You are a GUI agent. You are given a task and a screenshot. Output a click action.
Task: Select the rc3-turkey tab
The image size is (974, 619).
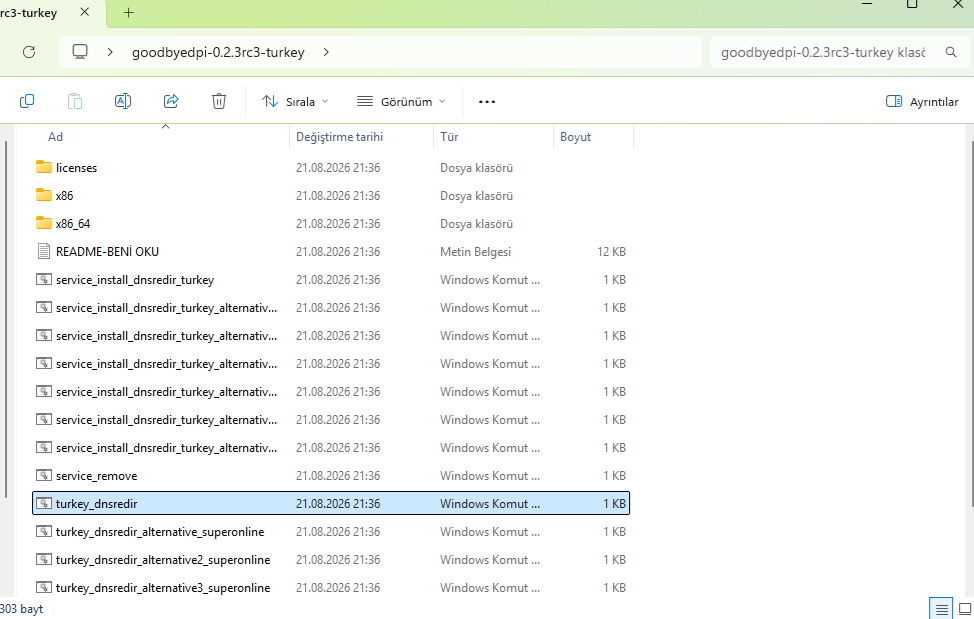(x=29, y=12)
